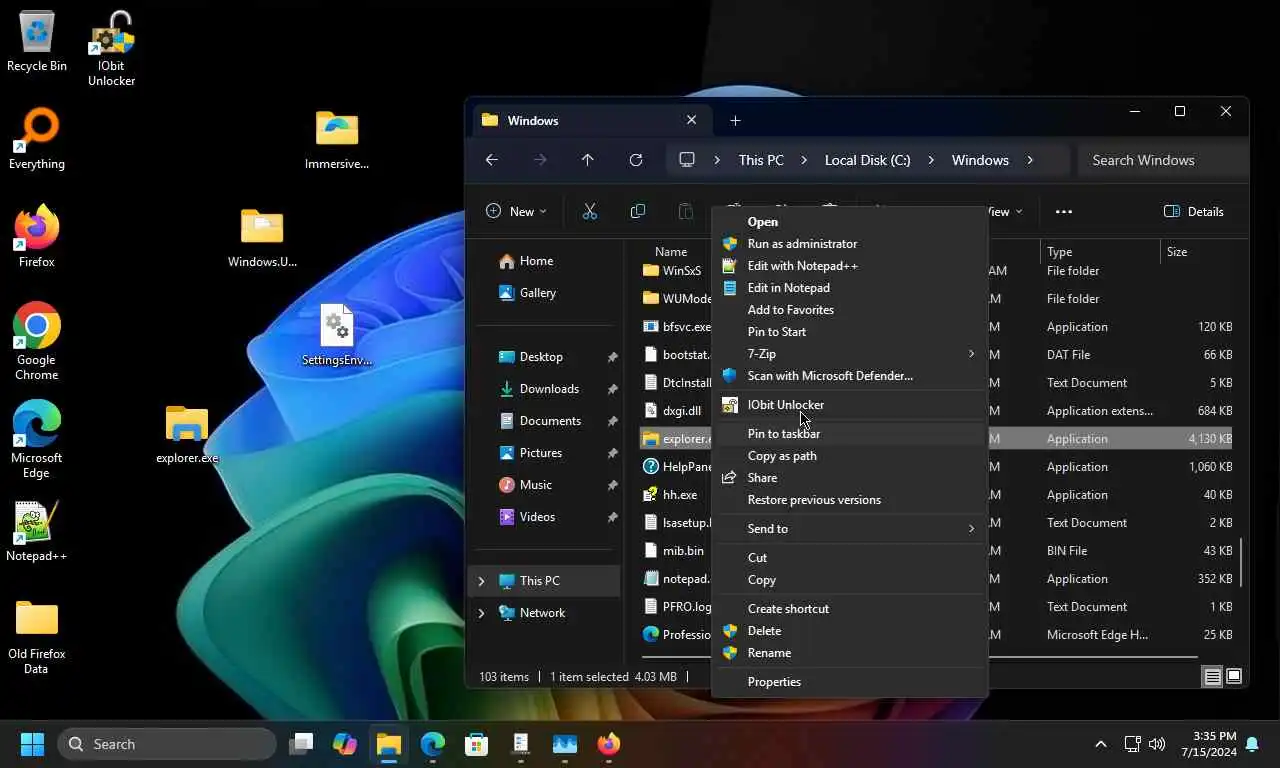Unpin Documents from Quick access

pyautogui.click(x=612, y=421)
